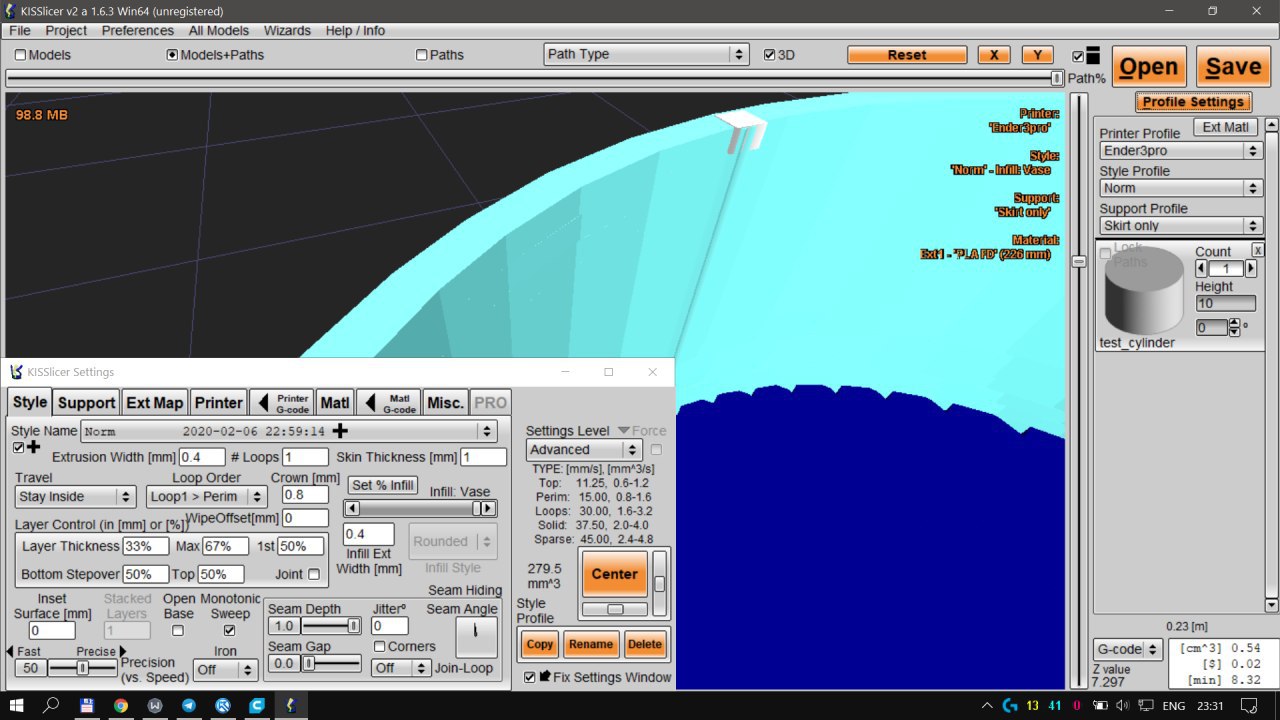Toggle Fix Settings Window checkbox

coord(530,677)
